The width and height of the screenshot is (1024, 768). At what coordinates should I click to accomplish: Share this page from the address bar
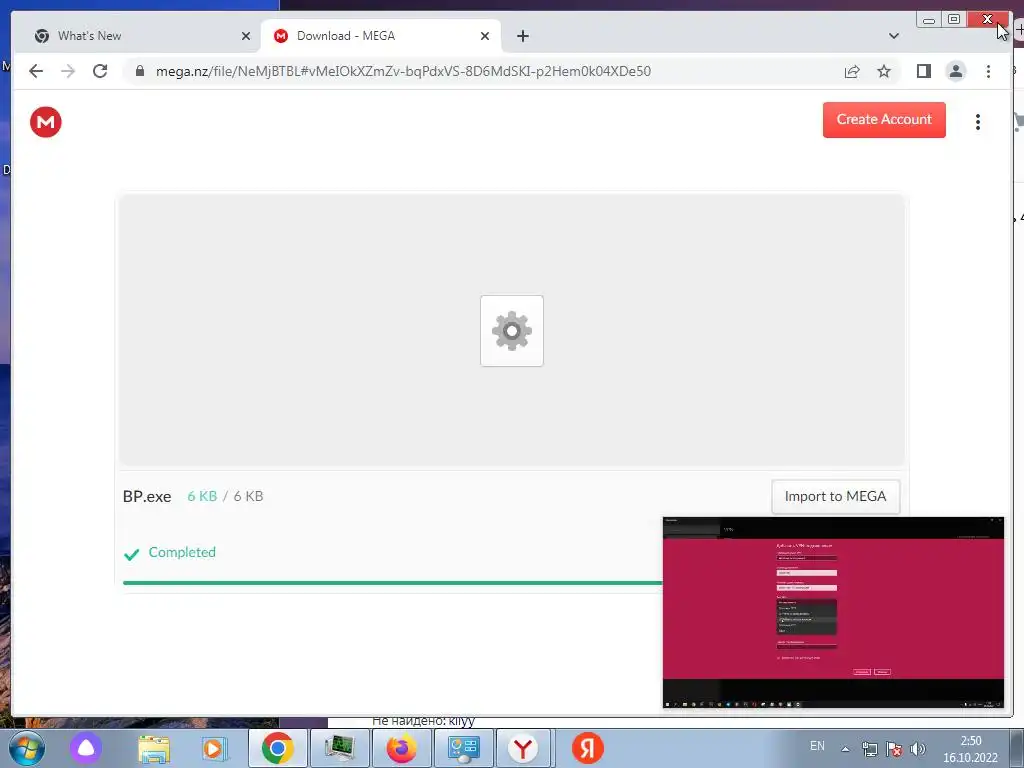click(x=852, y=71)
